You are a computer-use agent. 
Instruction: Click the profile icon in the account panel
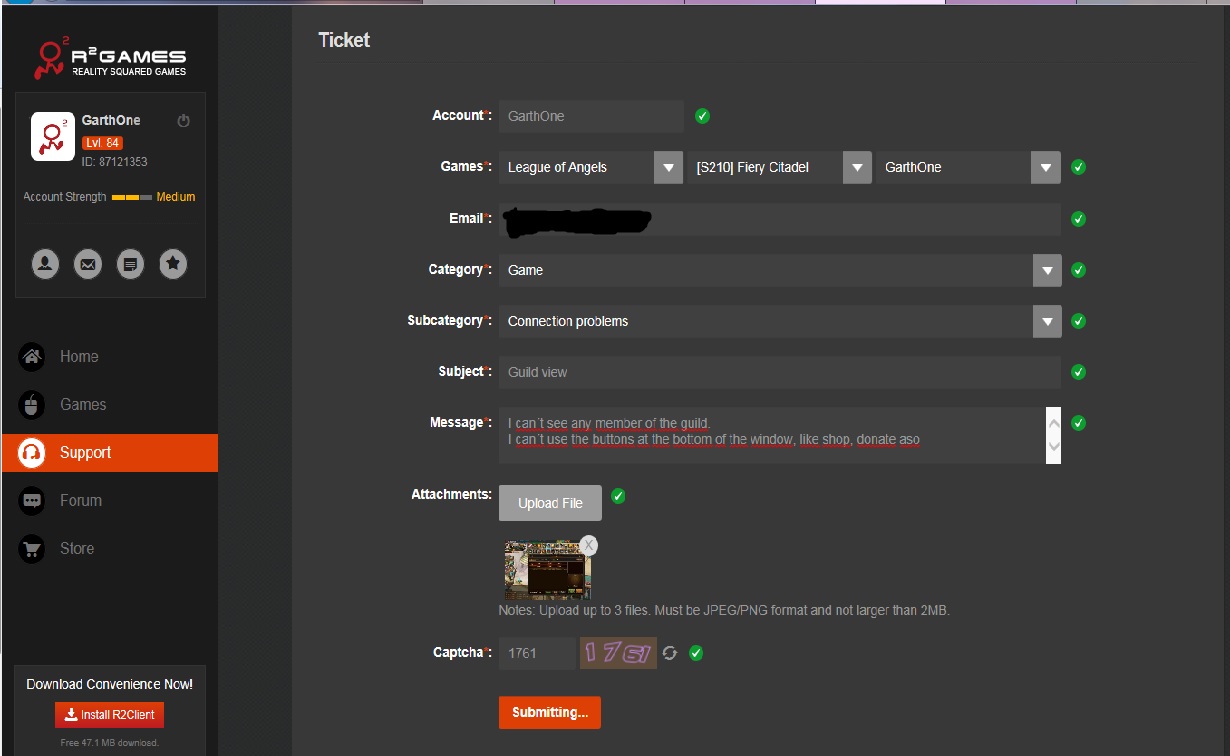tap(45, 264)
